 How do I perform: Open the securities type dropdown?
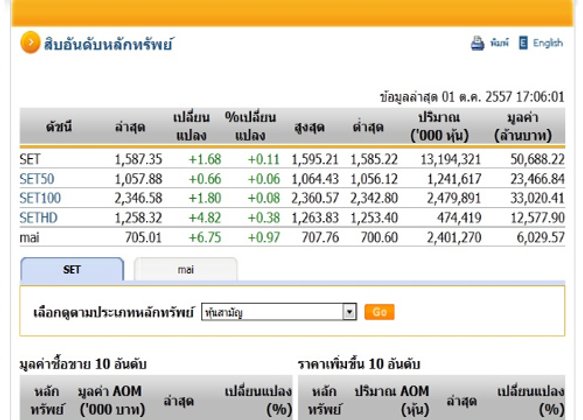click(279, 312)
